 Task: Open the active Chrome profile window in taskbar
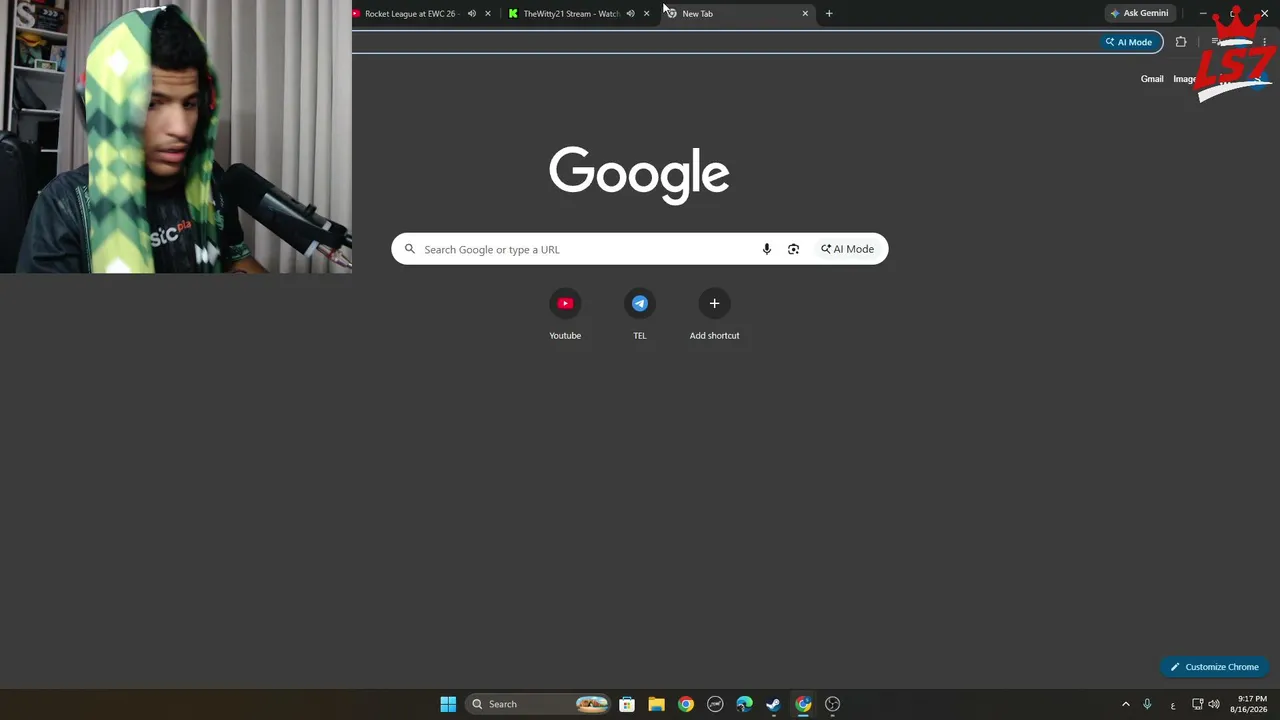(x=803, y=704)
